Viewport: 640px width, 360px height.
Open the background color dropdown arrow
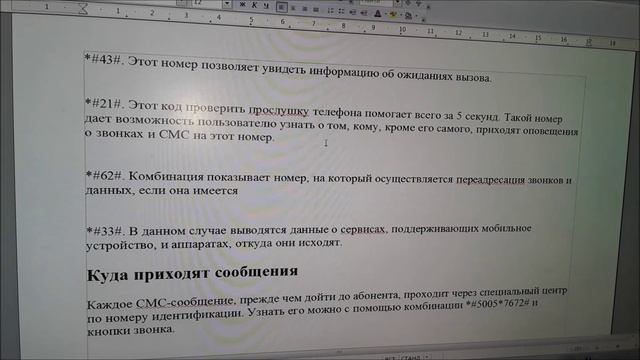416,17
